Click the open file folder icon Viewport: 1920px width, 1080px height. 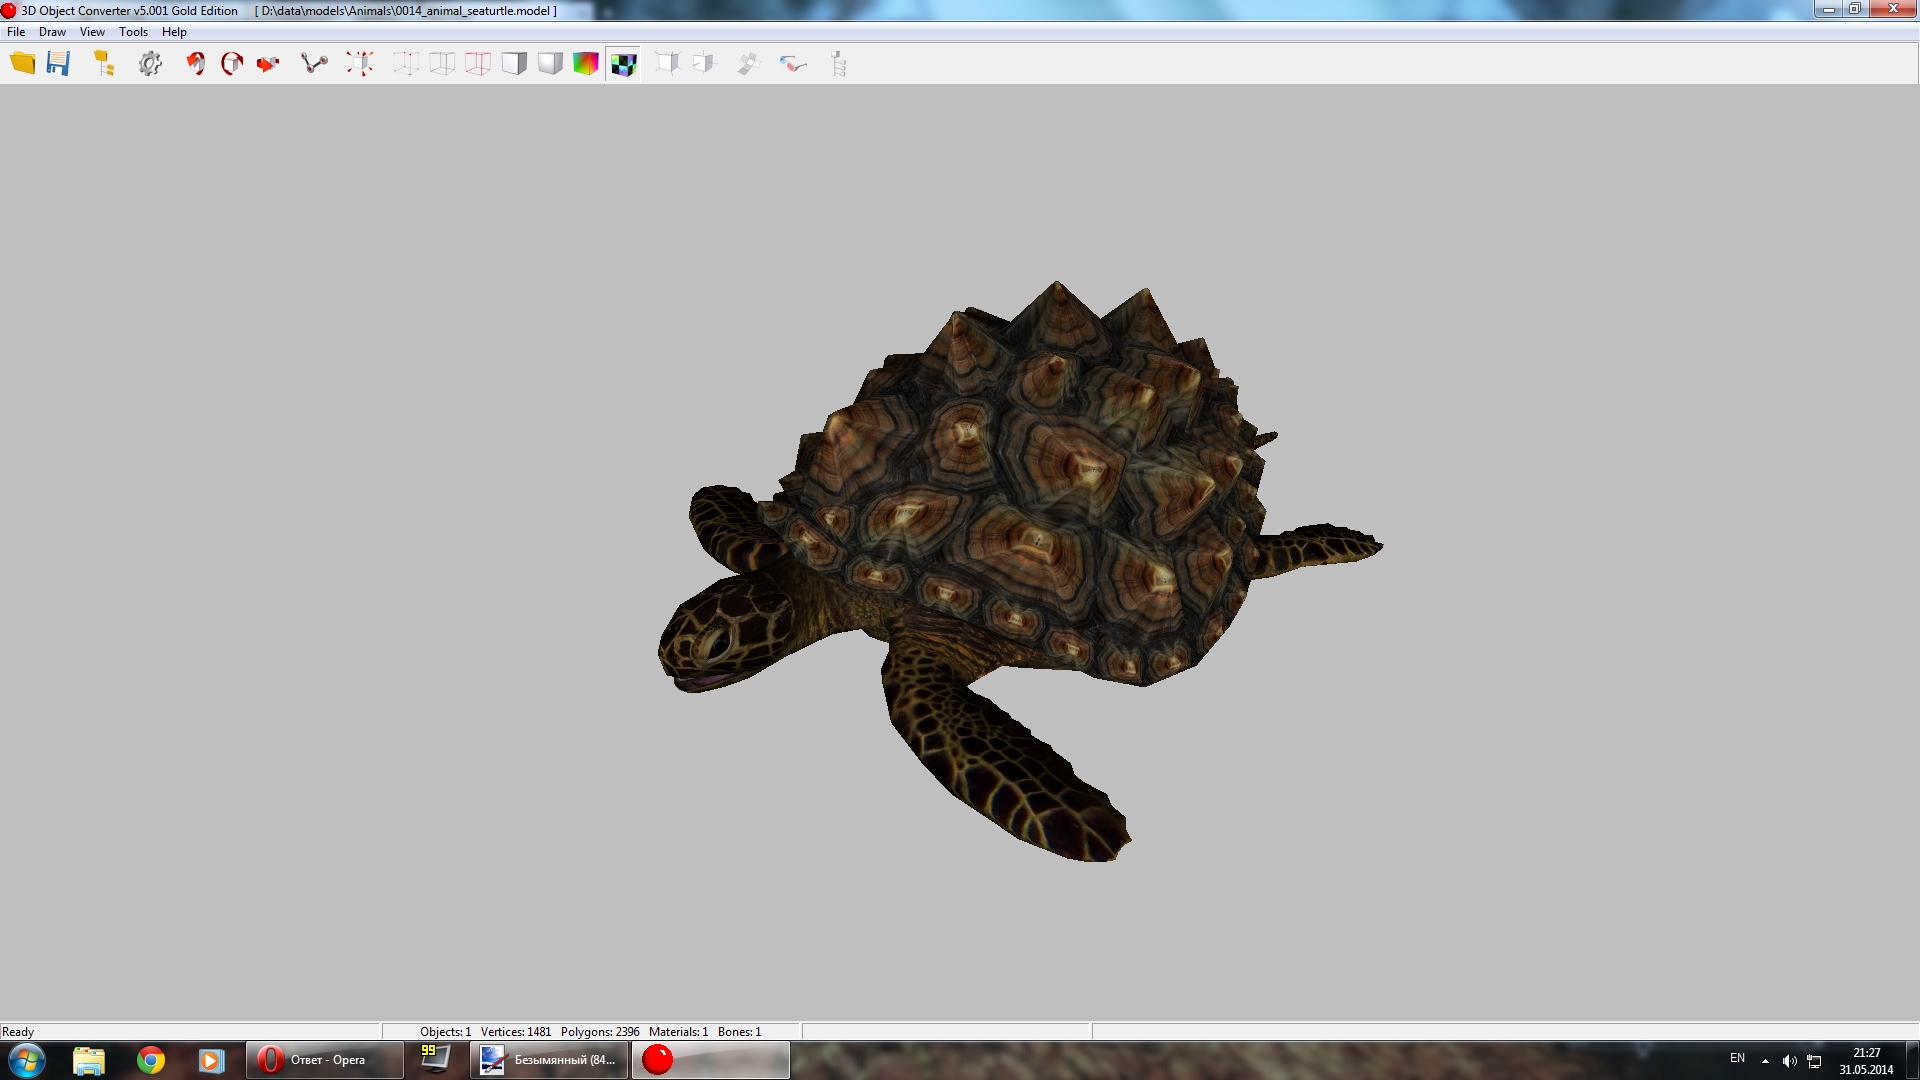coord(22,64)
